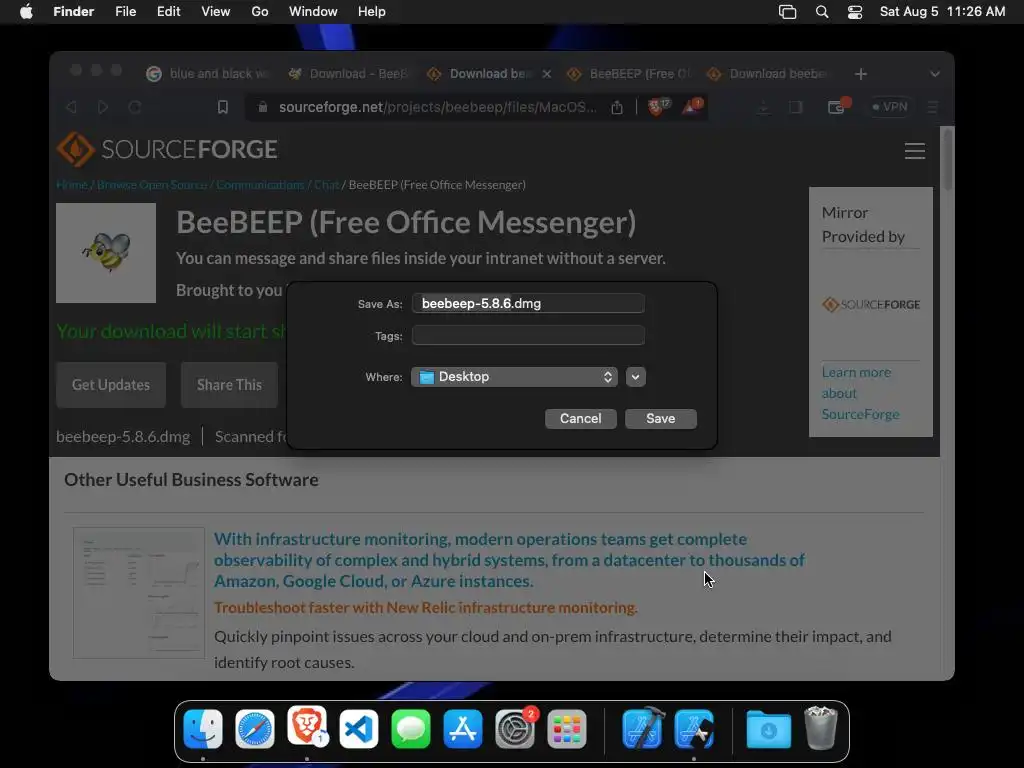
Task: Open the Where Desktop location dropdown
Action: [x=514, y=377]
